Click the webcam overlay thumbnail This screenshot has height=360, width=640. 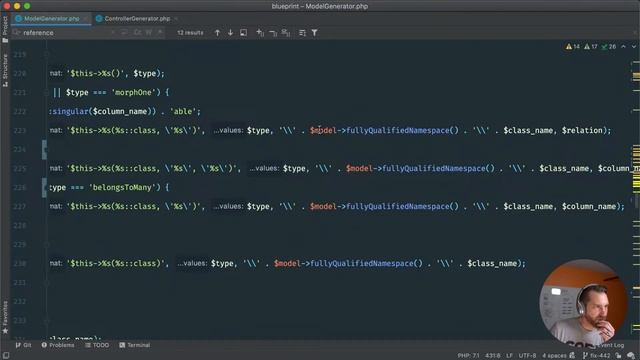(583, 302)
